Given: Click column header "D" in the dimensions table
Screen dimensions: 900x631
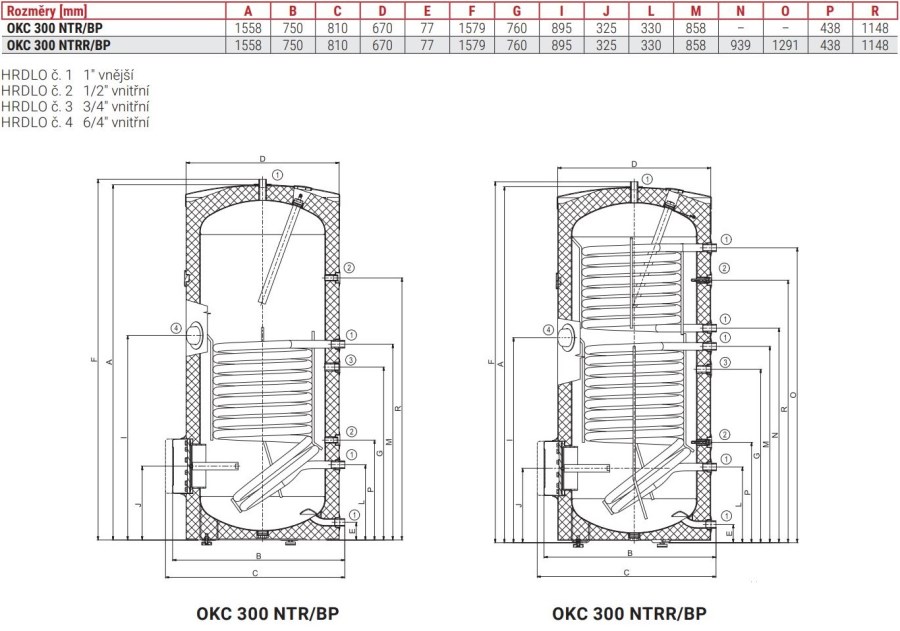Looking at the screenshot, I should click(x=382, y=11).
